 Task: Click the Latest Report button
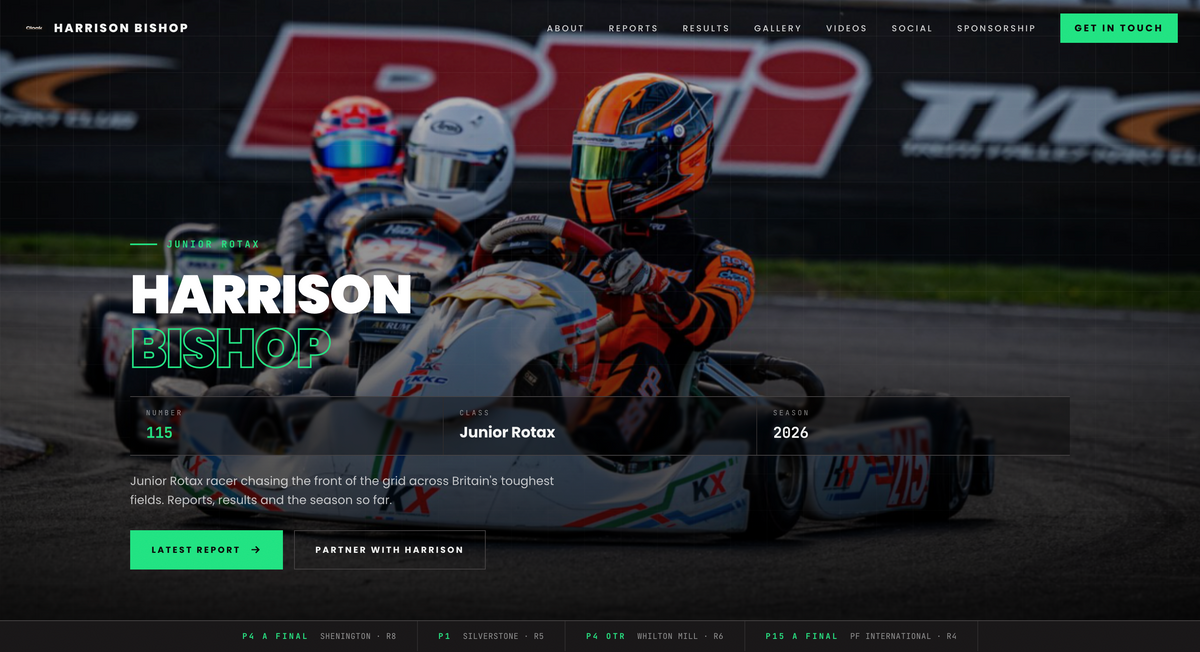[x=206, y=550]
